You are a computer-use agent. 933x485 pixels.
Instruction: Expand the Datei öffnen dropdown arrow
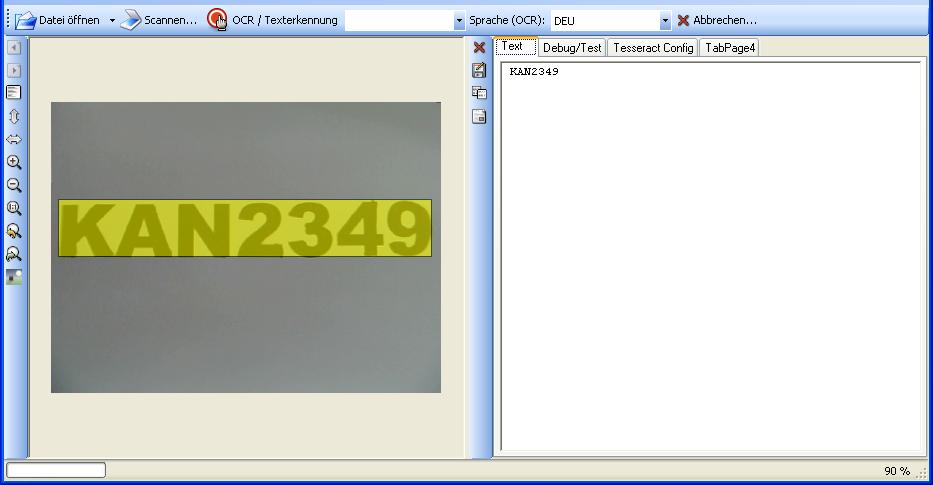(112, 20)
